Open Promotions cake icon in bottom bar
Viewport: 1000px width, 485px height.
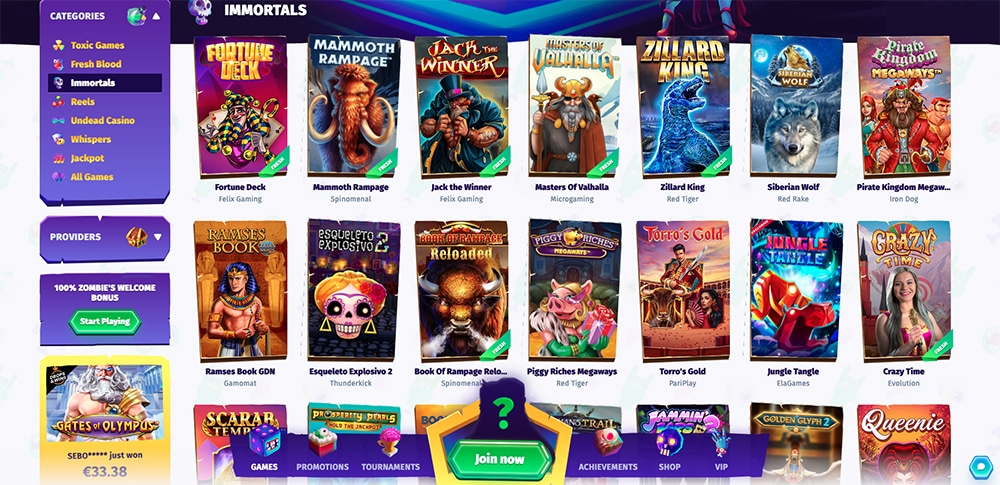(323, 442)
